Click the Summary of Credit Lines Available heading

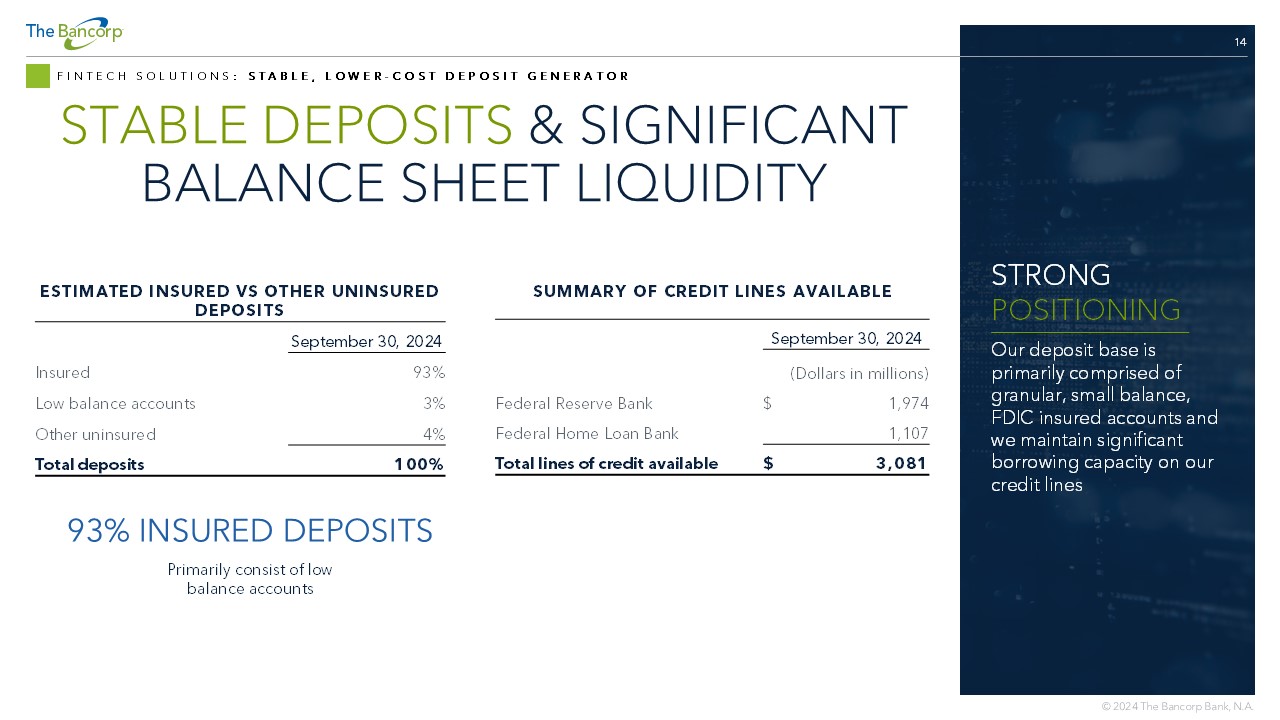pyautogui.click(x=712, y=292)
